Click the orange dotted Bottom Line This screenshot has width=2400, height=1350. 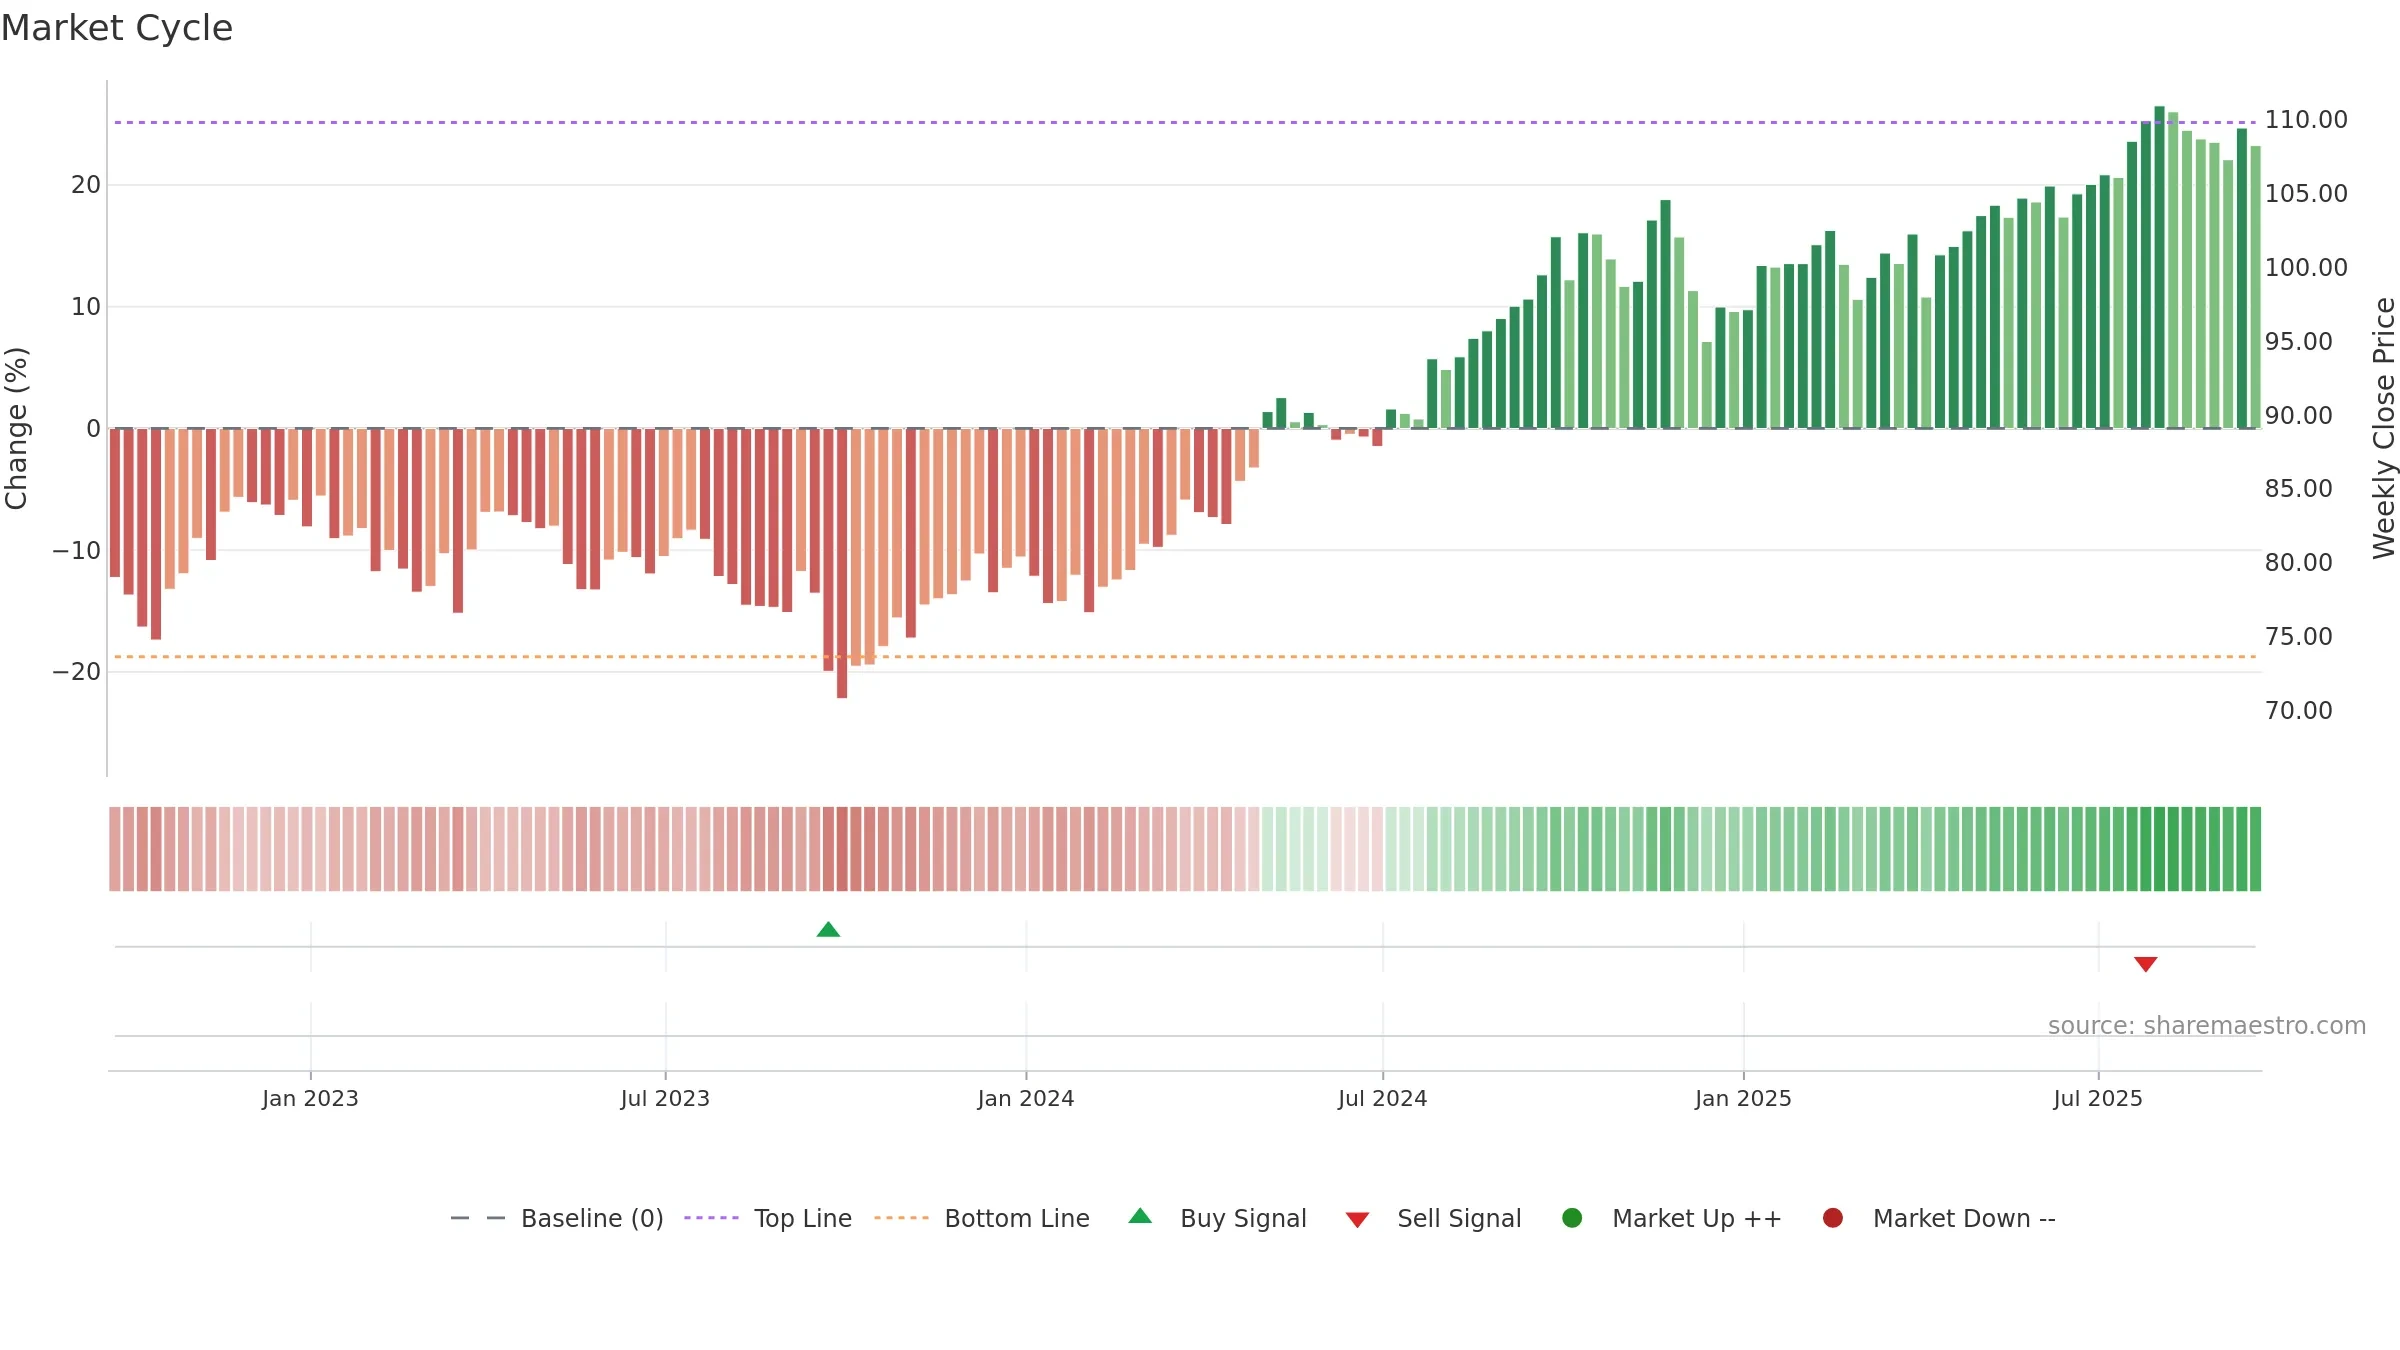(x=1185, y=657)
